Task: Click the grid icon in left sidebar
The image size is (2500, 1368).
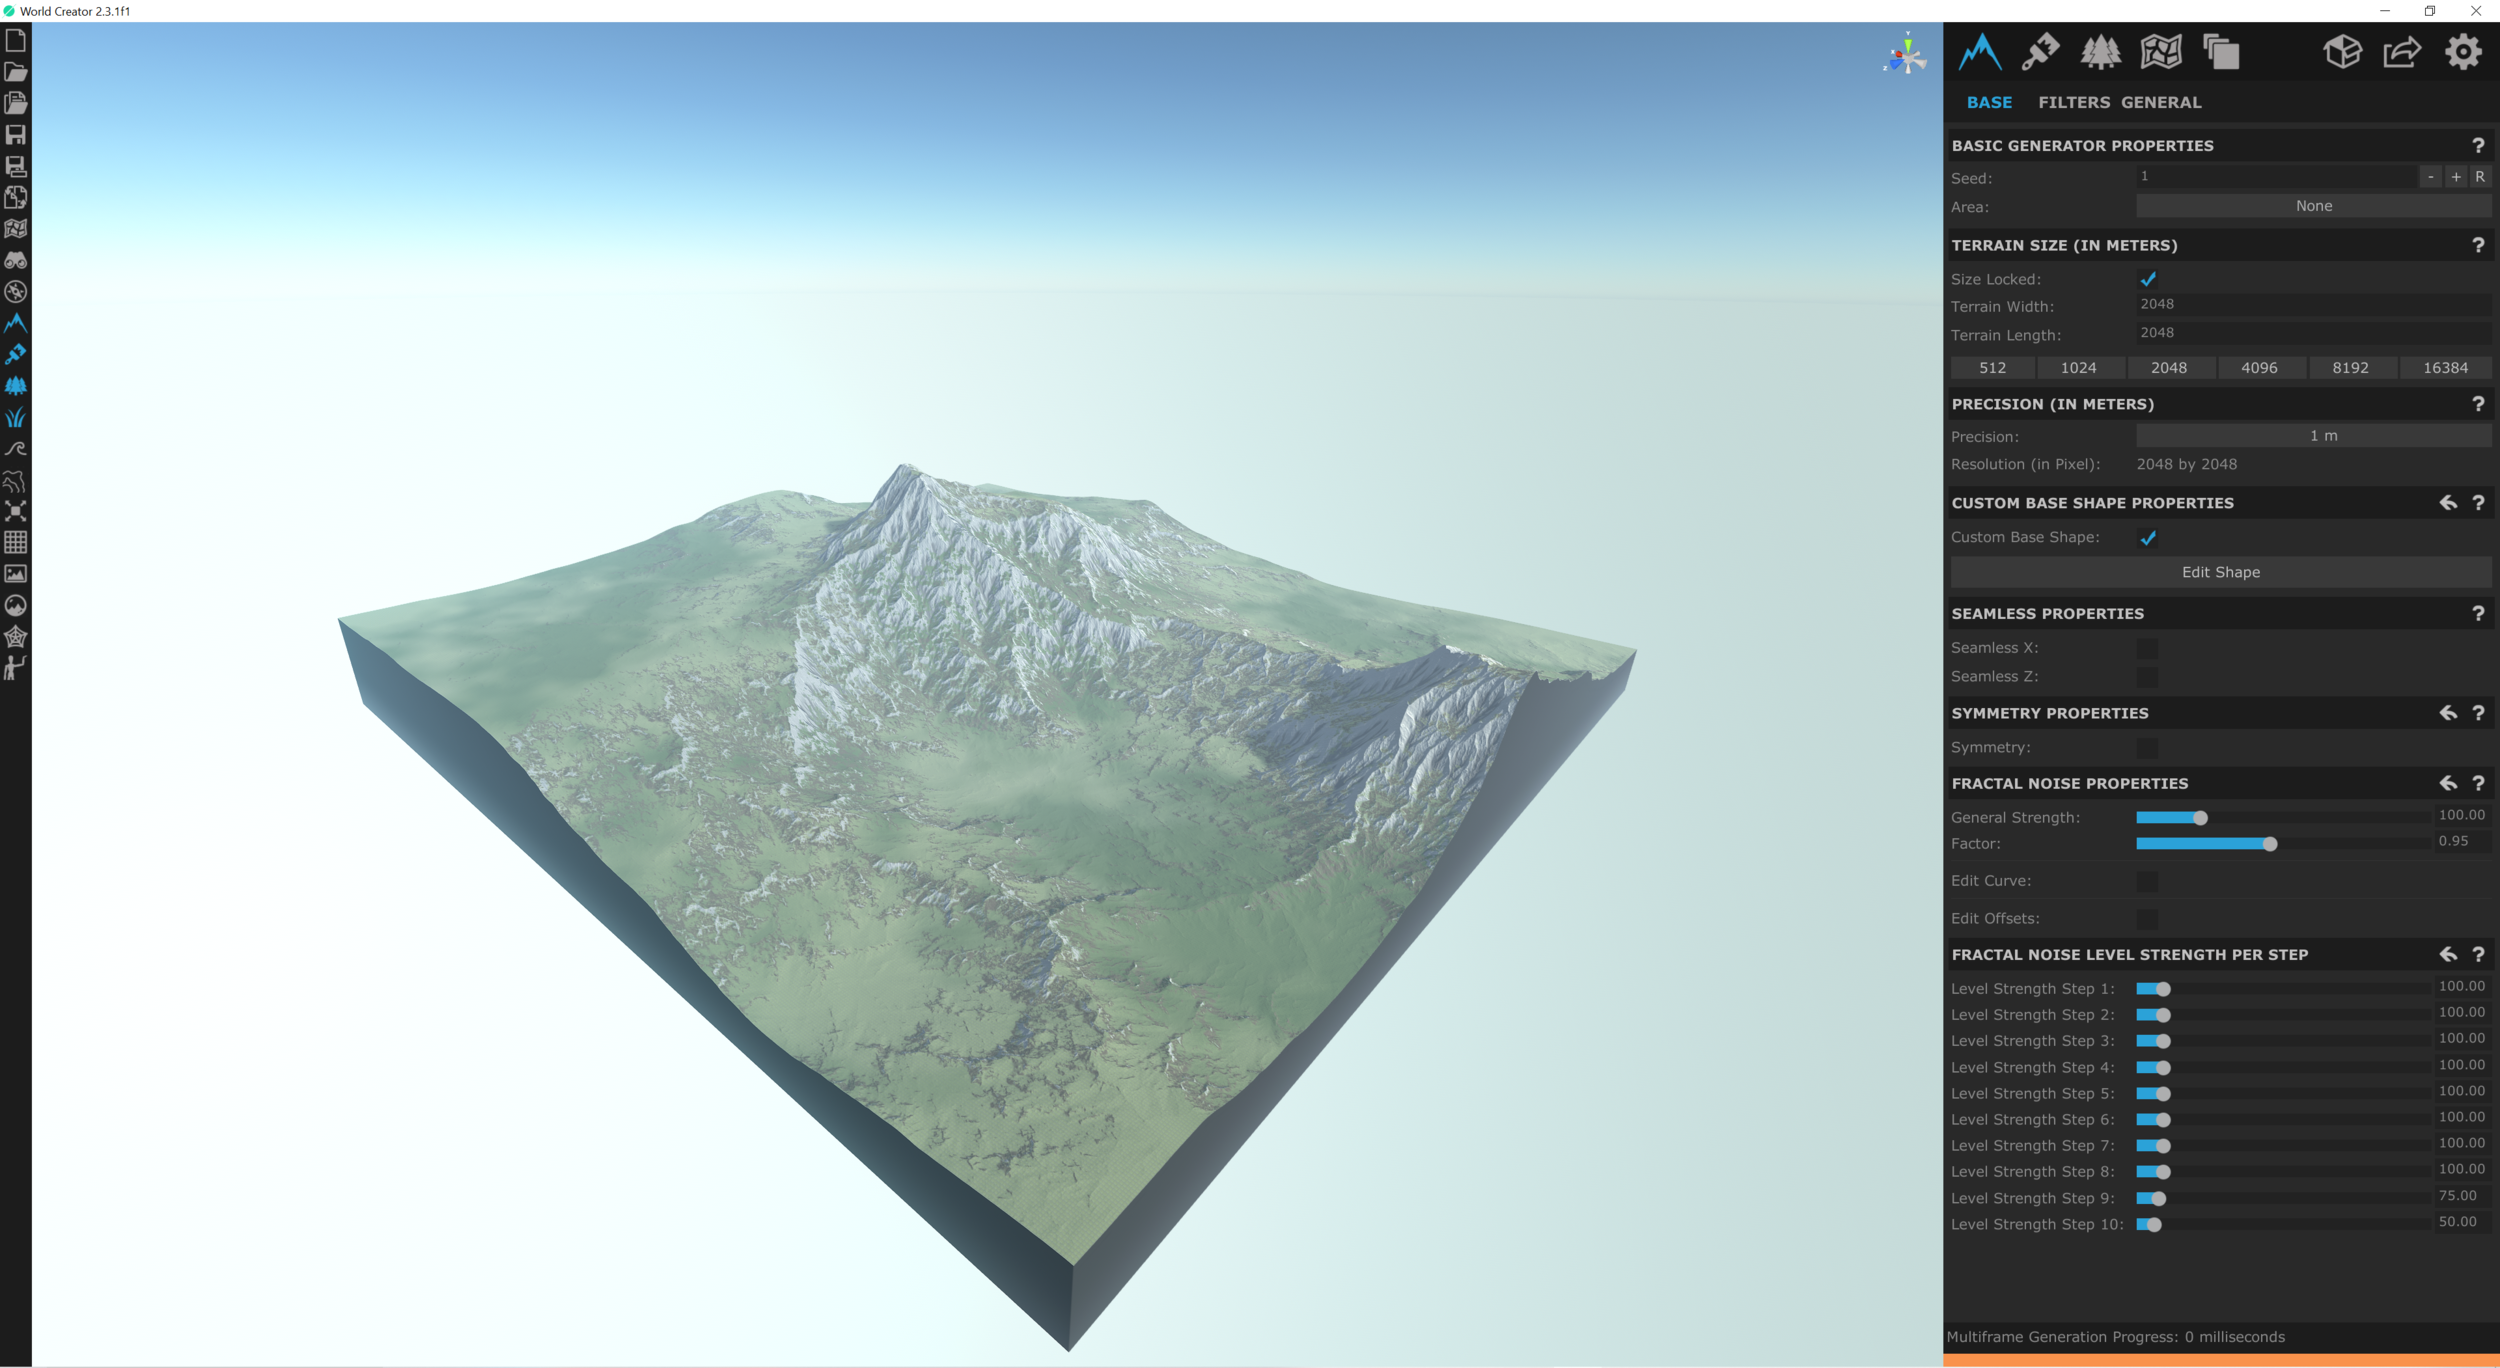Action: (x=15, y=542)
